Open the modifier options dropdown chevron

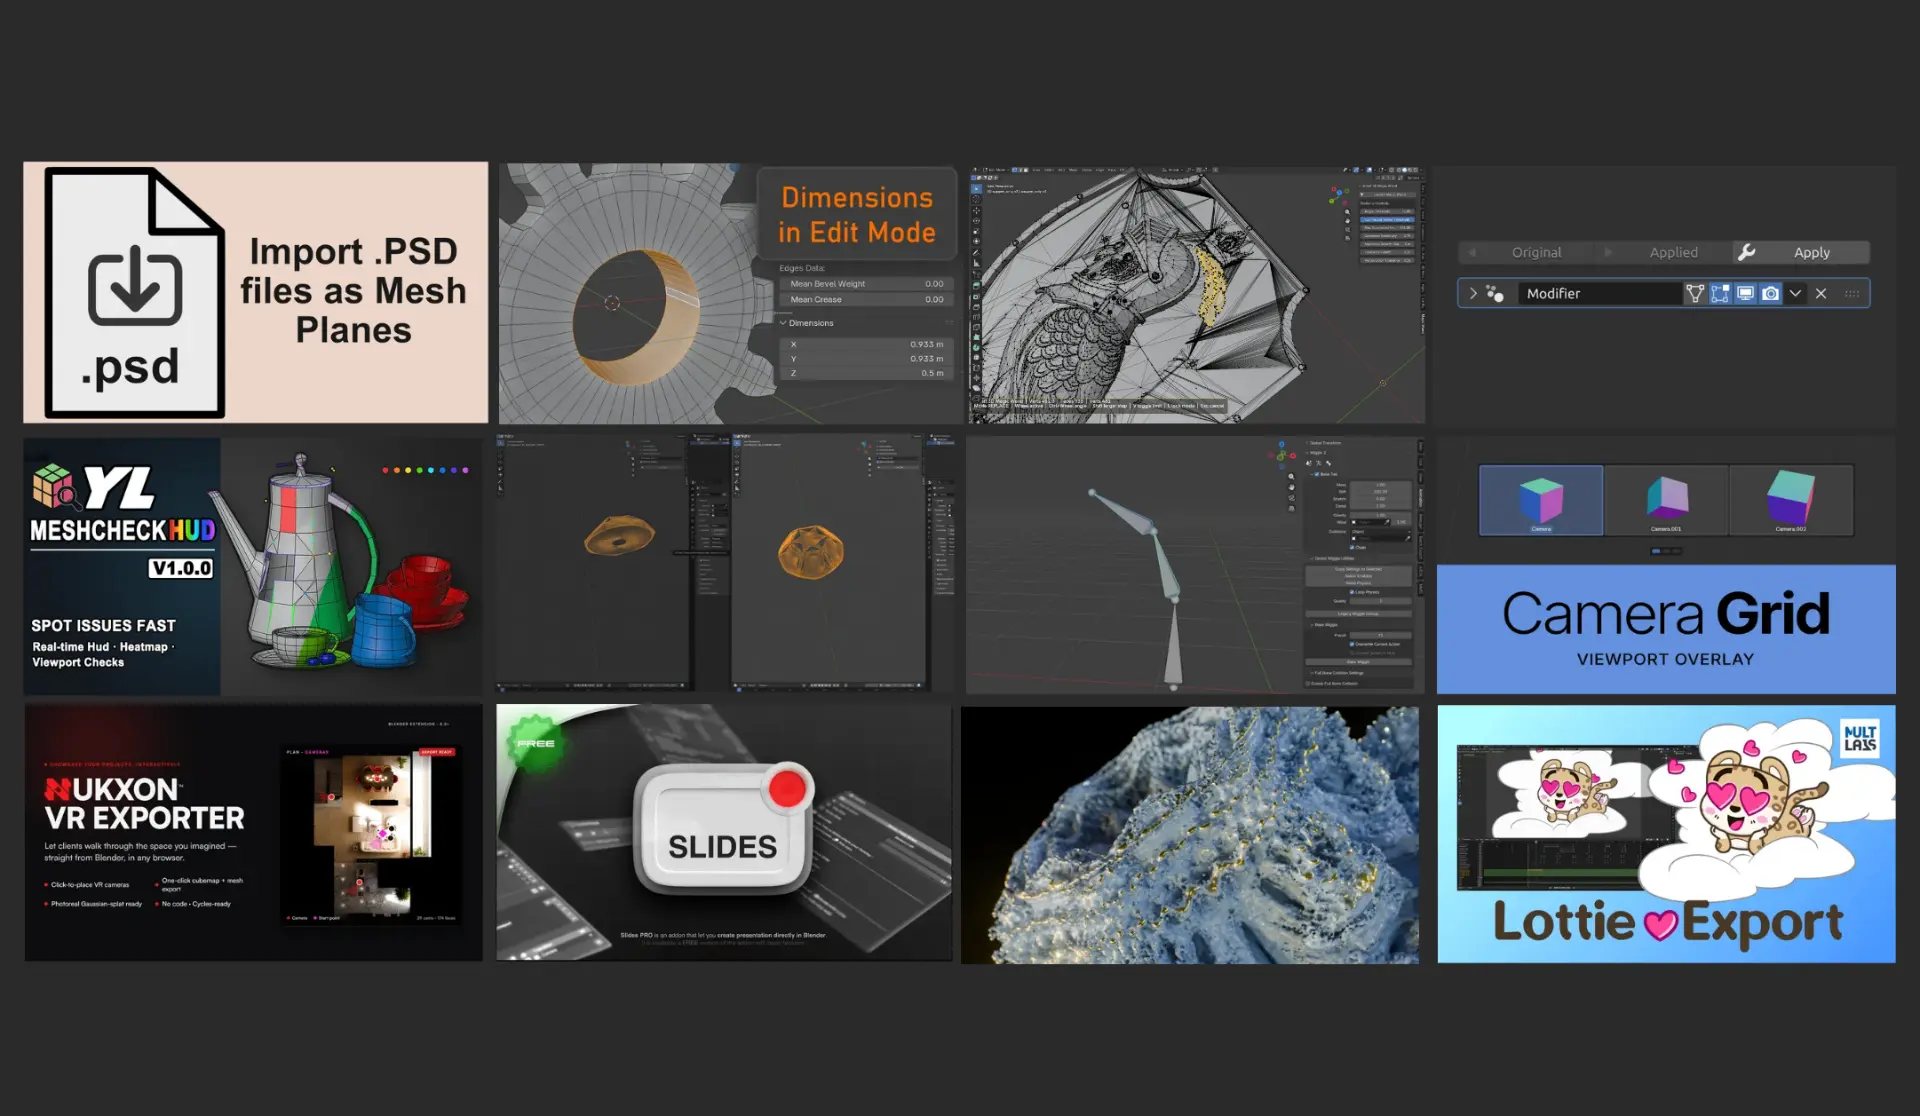click(x=1795, y=293)
